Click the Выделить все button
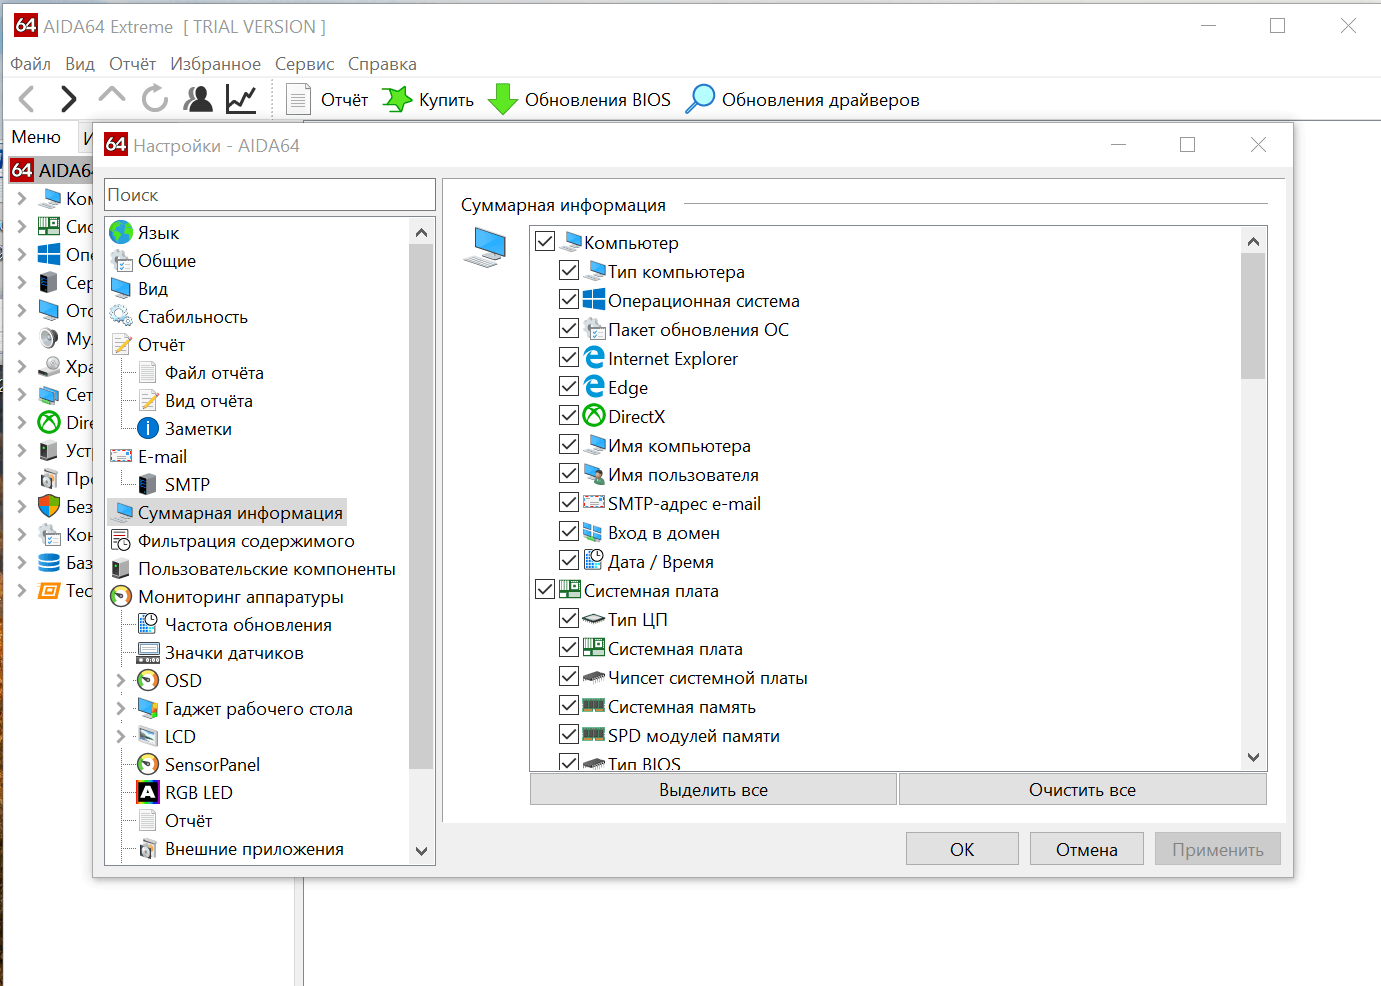 [713, 790]
